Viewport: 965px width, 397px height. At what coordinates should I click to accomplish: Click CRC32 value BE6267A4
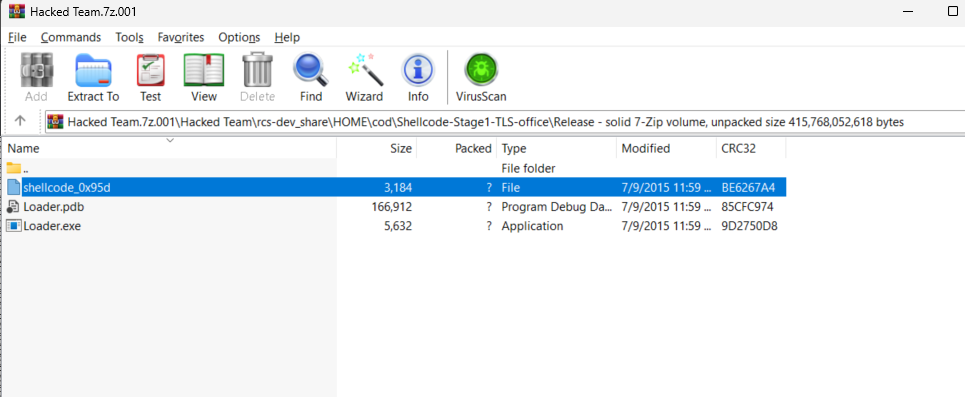click(x=748, y=187)
